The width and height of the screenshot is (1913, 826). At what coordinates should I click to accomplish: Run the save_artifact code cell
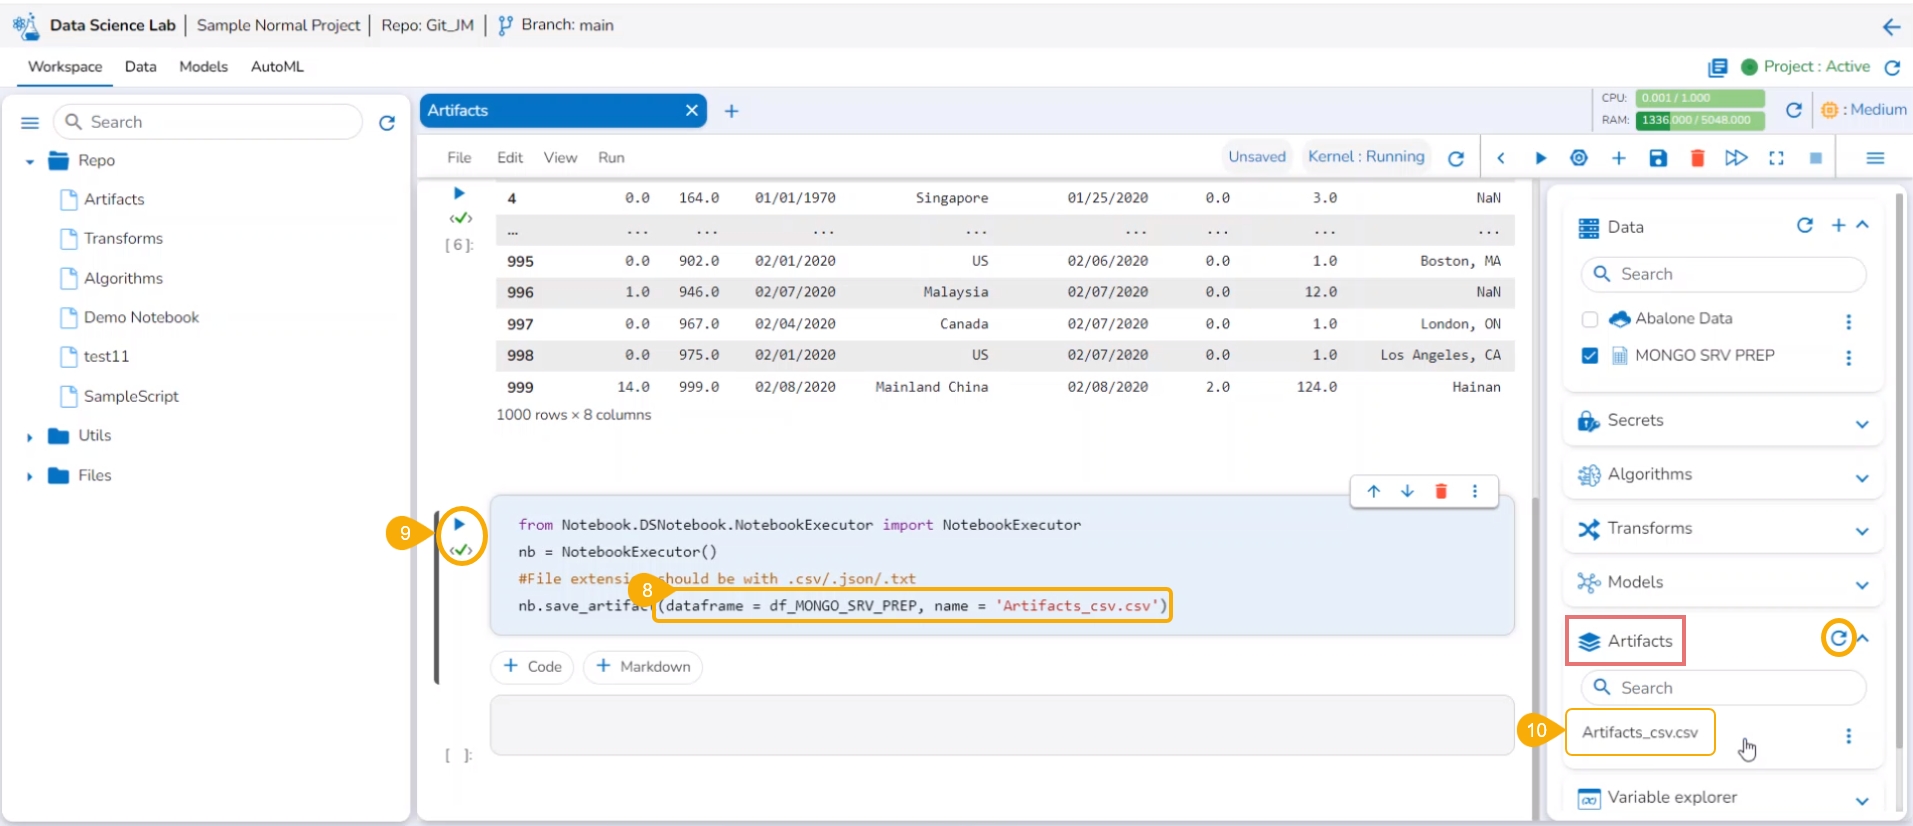tap(459, 524)
